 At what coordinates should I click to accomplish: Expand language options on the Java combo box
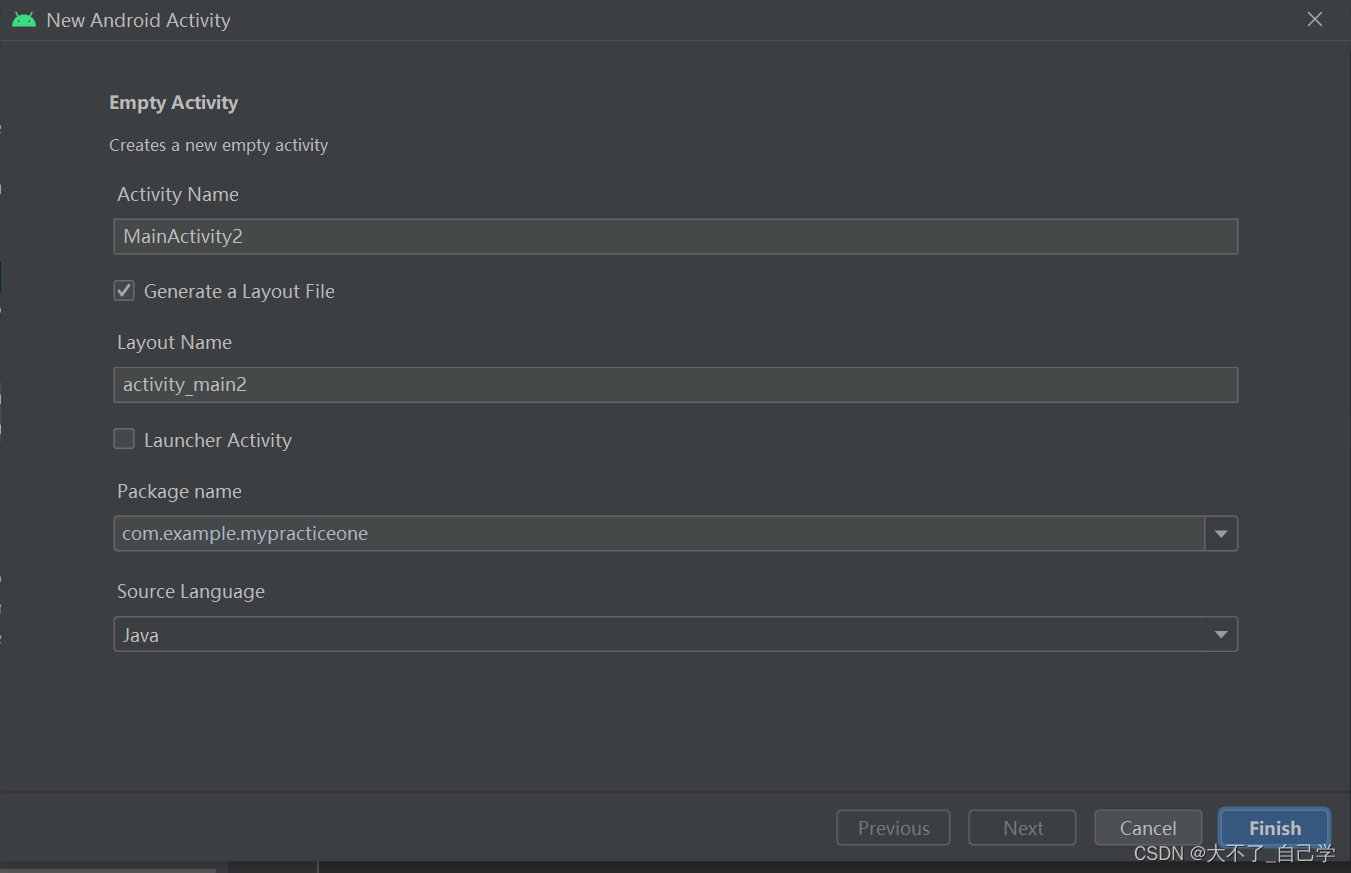point(1221,634)
